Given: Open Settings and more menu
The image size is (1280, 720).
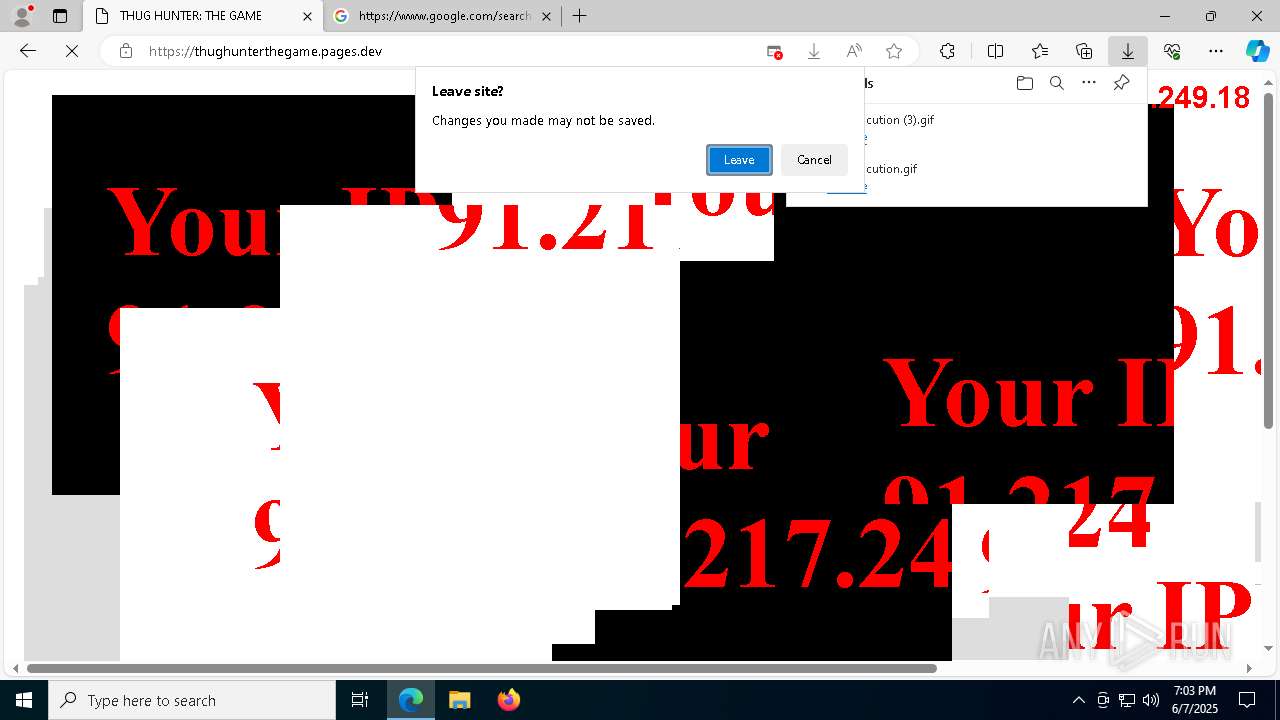Looking at the screenshot, I should 1216,51.
